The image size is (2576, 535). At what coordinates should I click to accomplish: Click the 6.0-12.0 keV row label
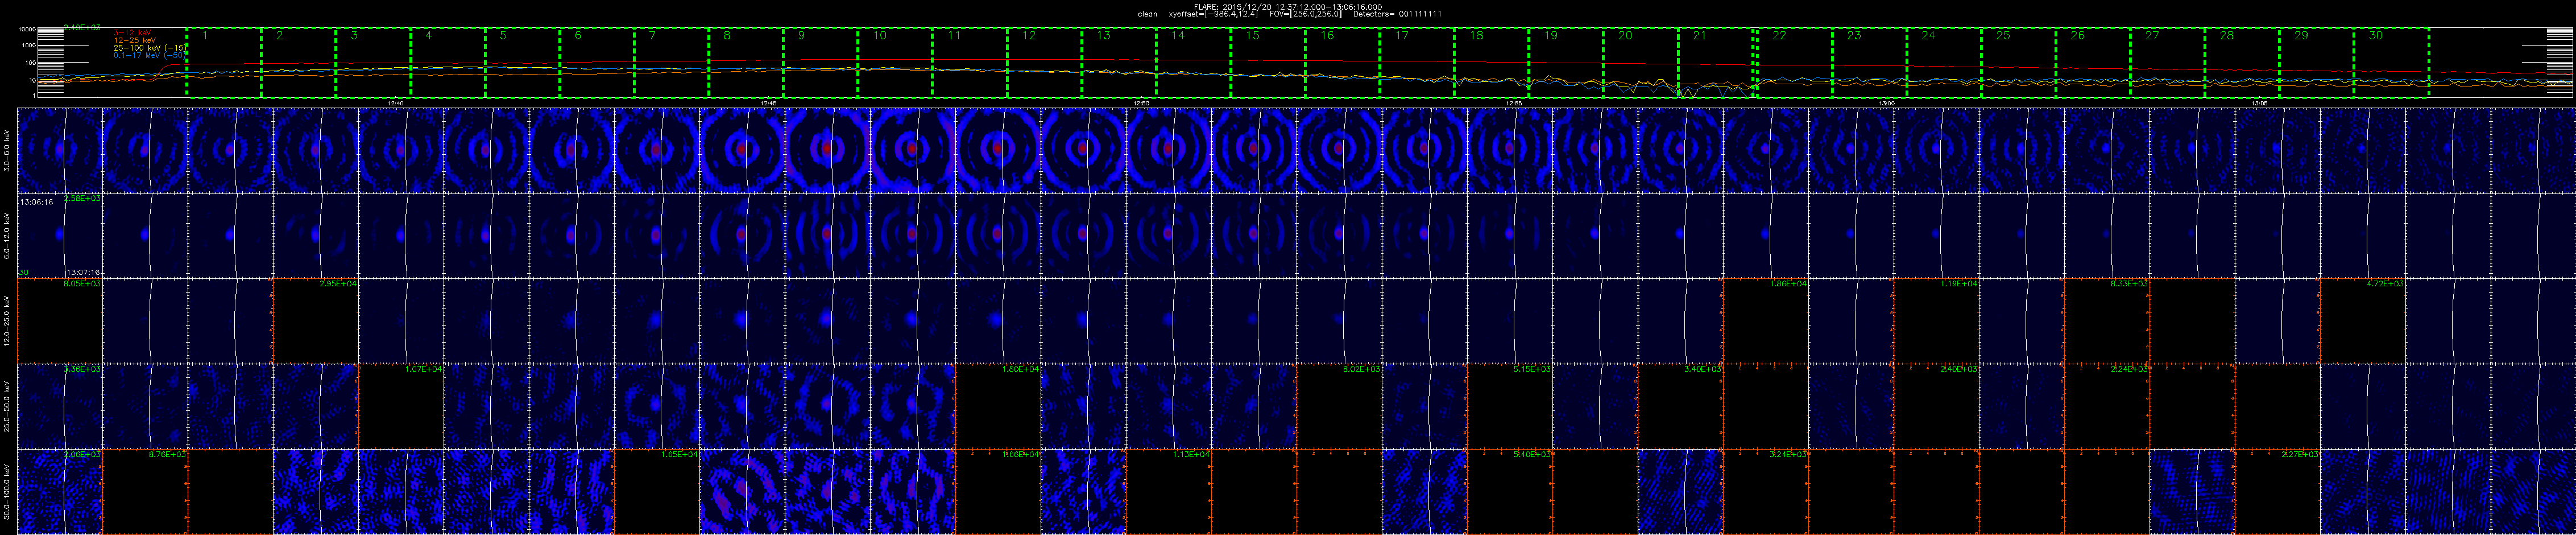8,235
